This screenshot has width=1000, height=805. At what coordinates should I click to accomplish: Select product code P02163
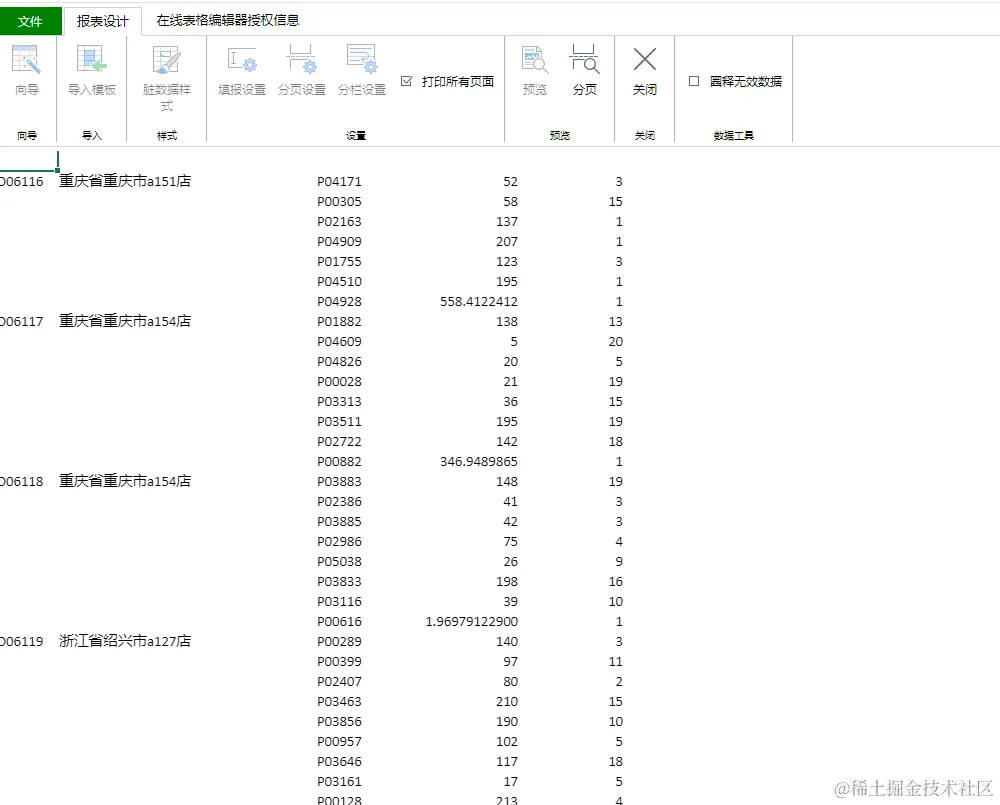coord(339,222)
